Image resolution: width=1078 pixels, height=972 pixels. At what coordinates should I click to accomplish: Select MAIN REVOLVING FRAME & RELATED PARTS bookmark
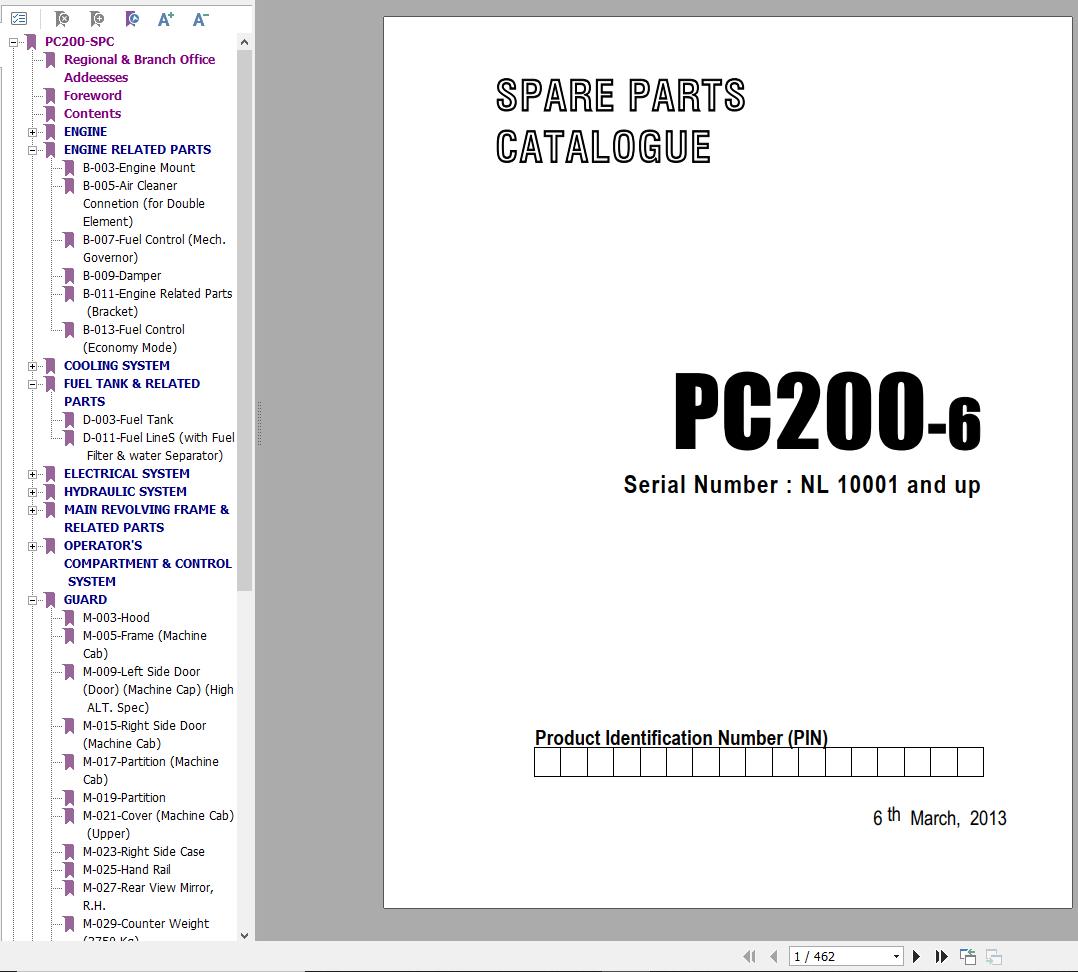pos(146,518)
